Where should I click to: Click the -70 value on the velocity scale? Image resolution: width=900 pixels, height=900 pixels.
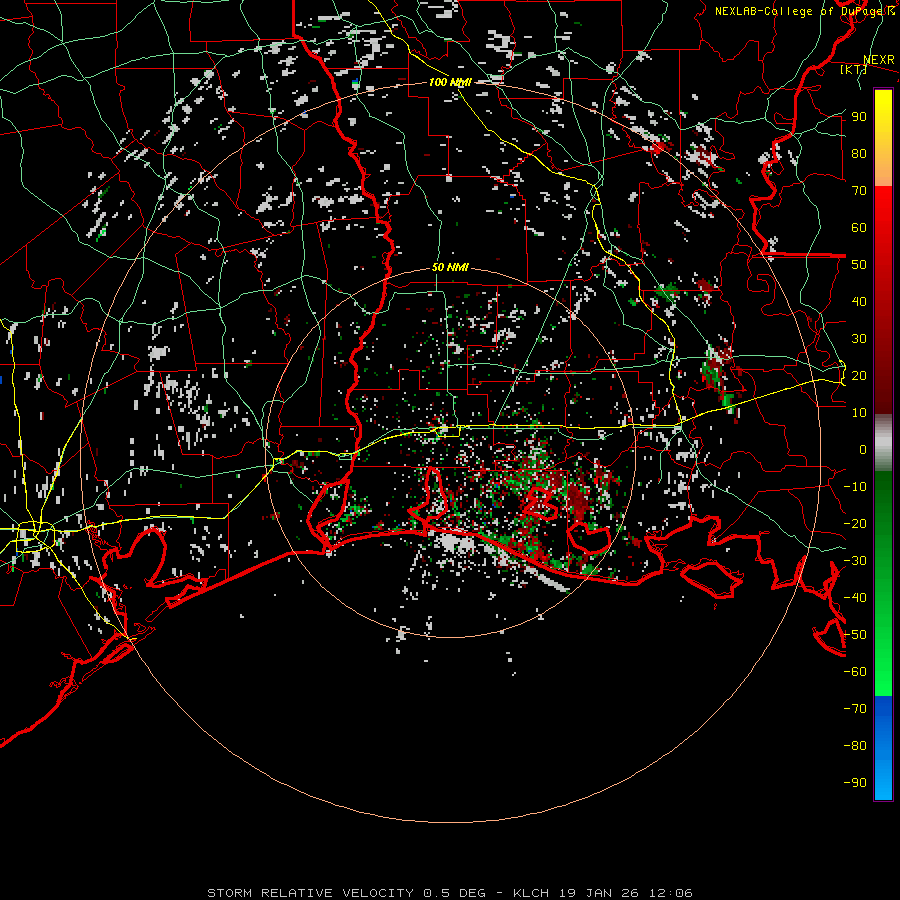855,709
